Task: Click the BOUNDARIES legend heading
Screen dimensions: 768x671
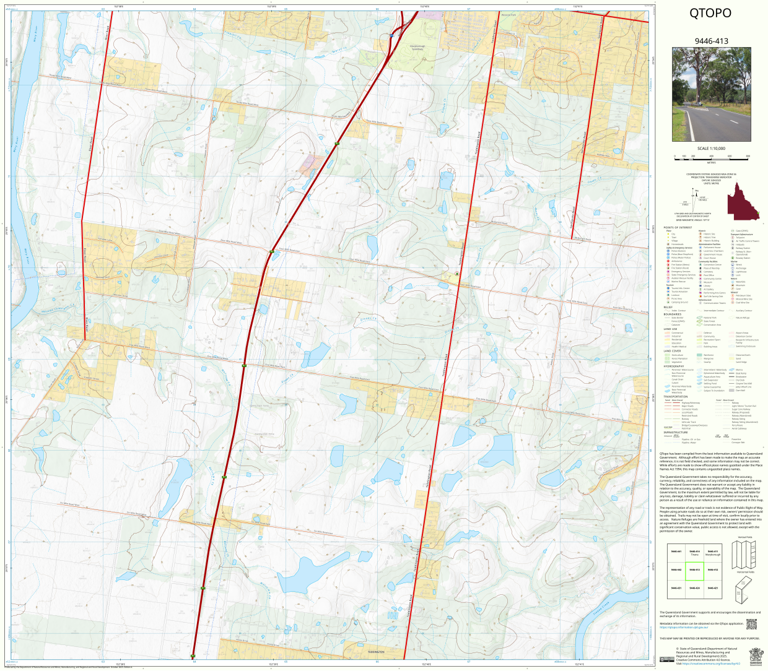Action: 672,314
